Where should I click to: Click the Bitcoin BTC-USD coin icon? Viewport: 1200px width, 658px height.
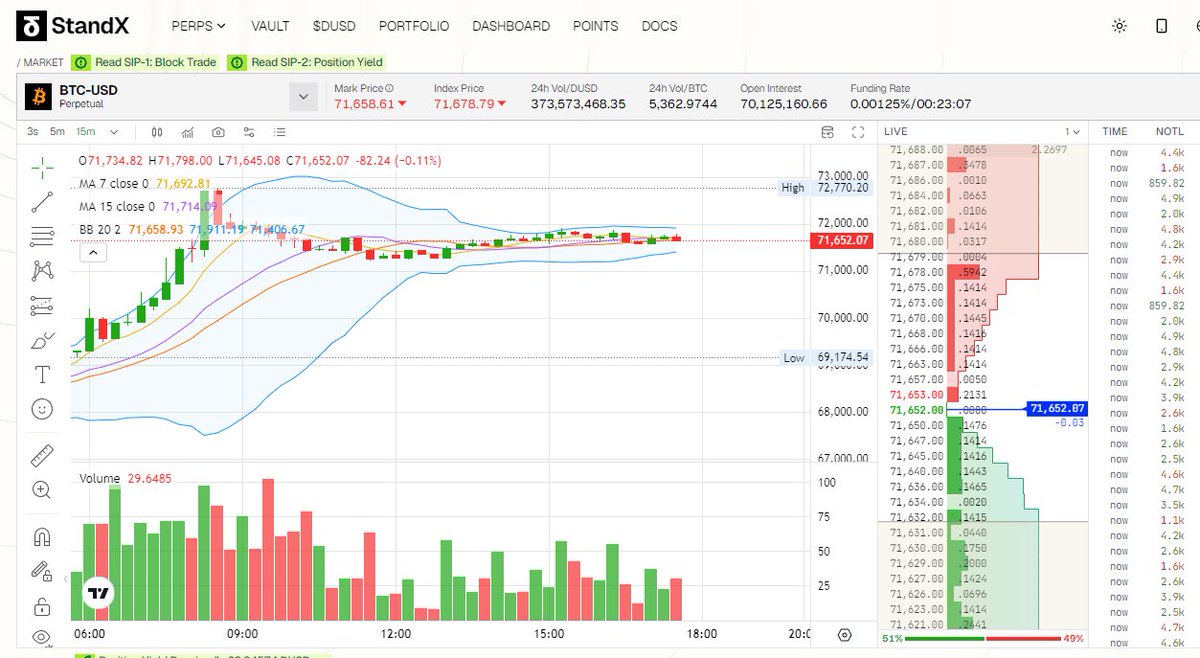tap(39, 96)
